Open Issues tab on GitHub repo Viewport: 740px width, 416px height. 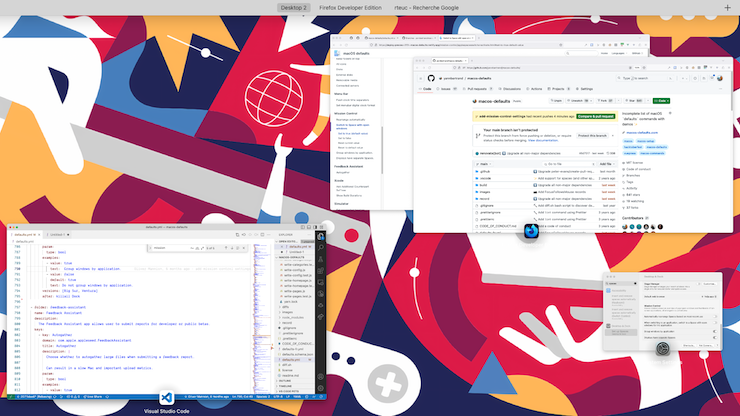pyautogui.click(x=446, y=89)
